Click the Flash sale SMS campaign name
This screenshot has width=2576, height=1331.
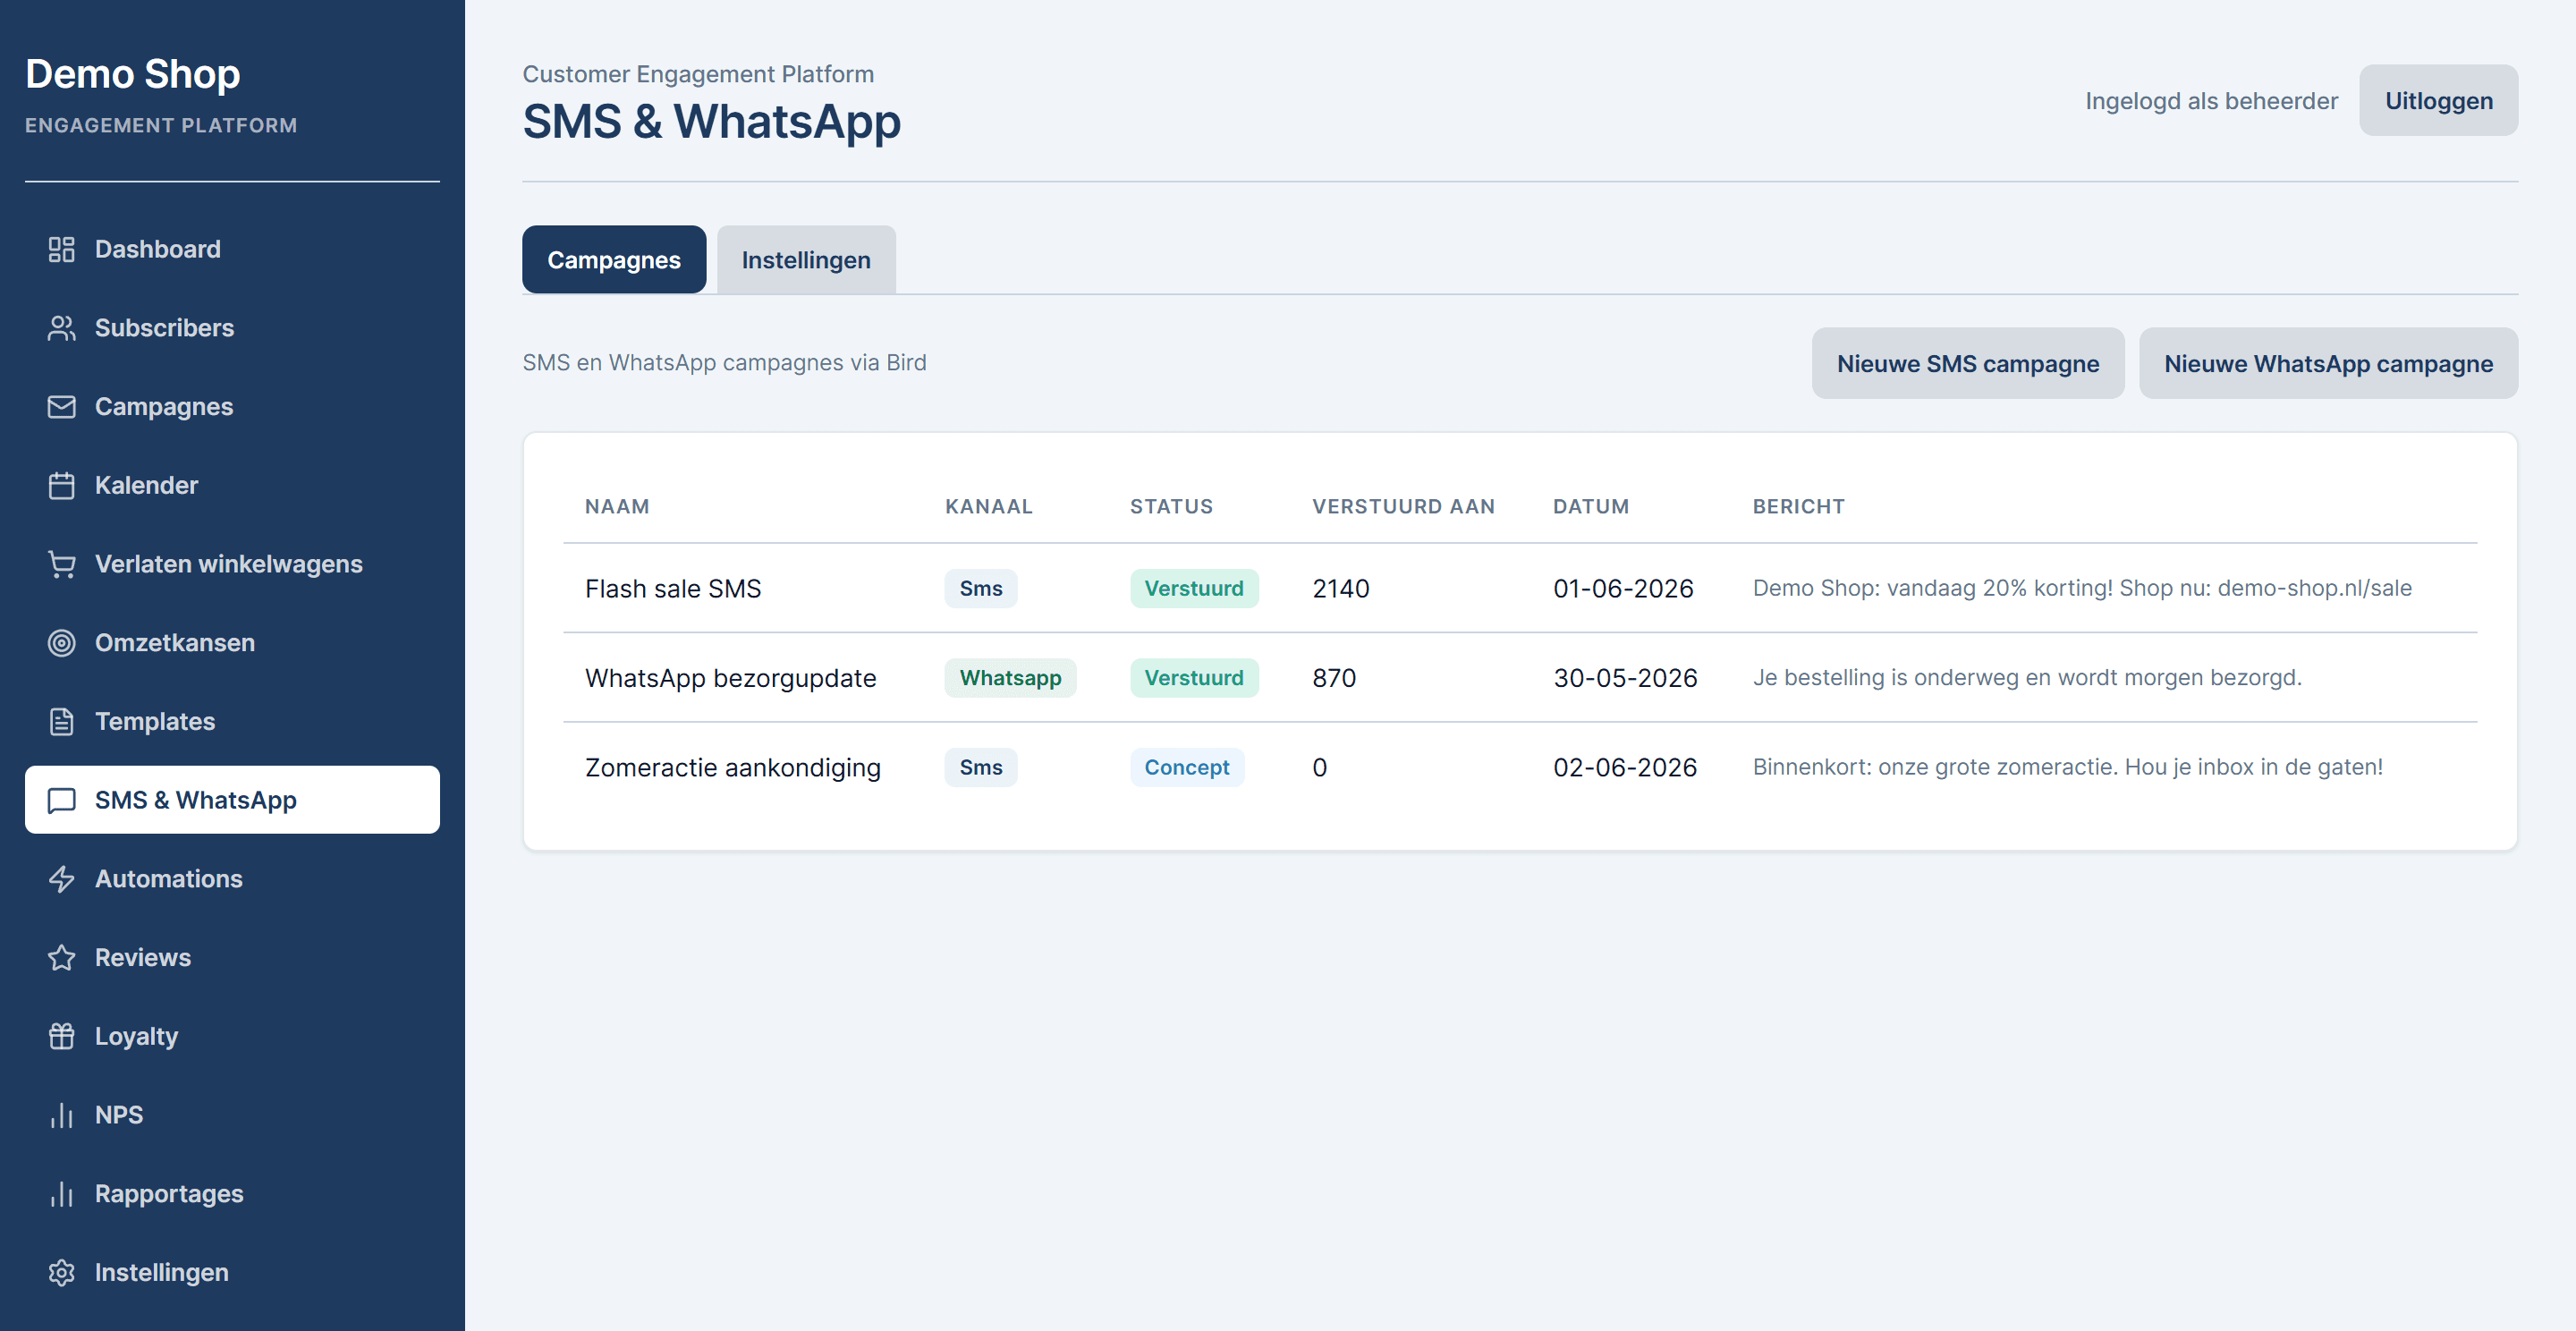pyautogui.click(x=673, y=589)
